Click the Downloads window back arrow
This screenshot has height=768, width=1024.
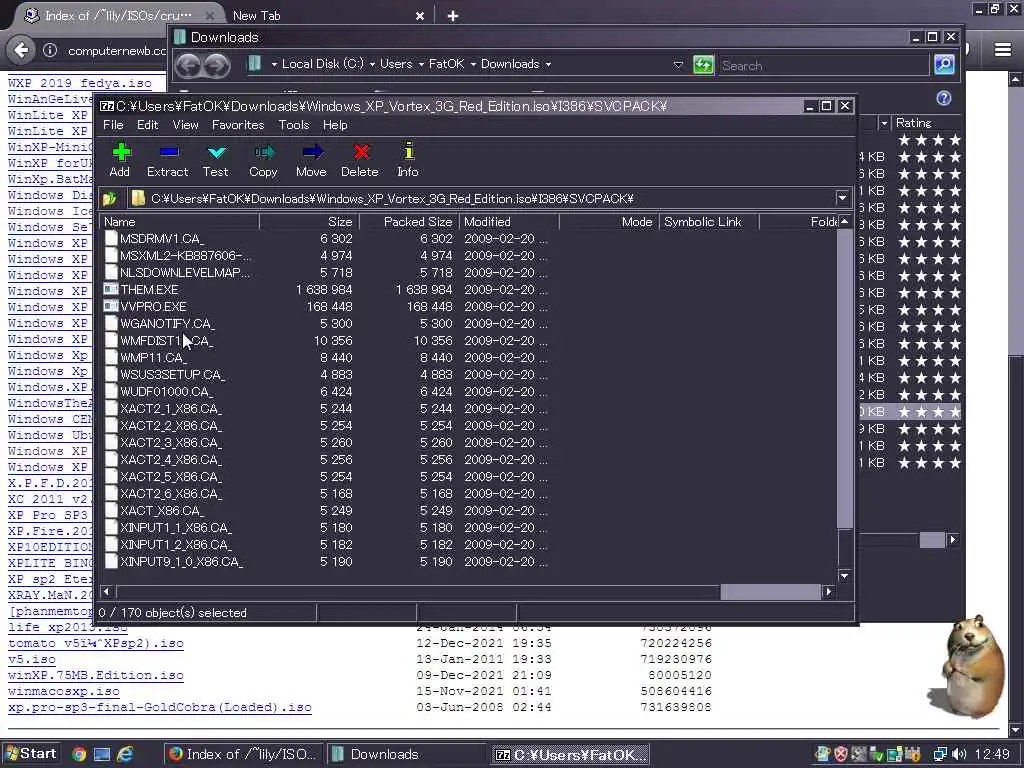click(x=189, y=65)
